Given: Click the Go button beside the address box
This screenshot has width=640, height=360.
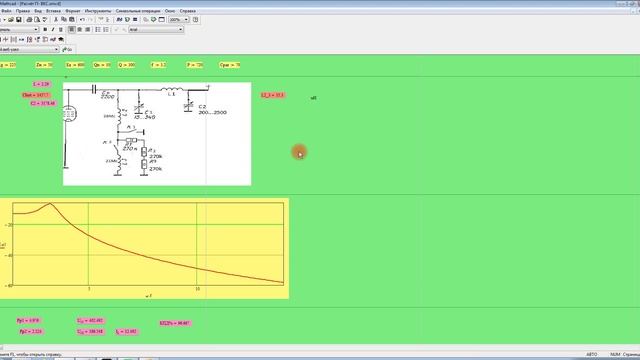Looking at the screenshot, I should [67, 49].
